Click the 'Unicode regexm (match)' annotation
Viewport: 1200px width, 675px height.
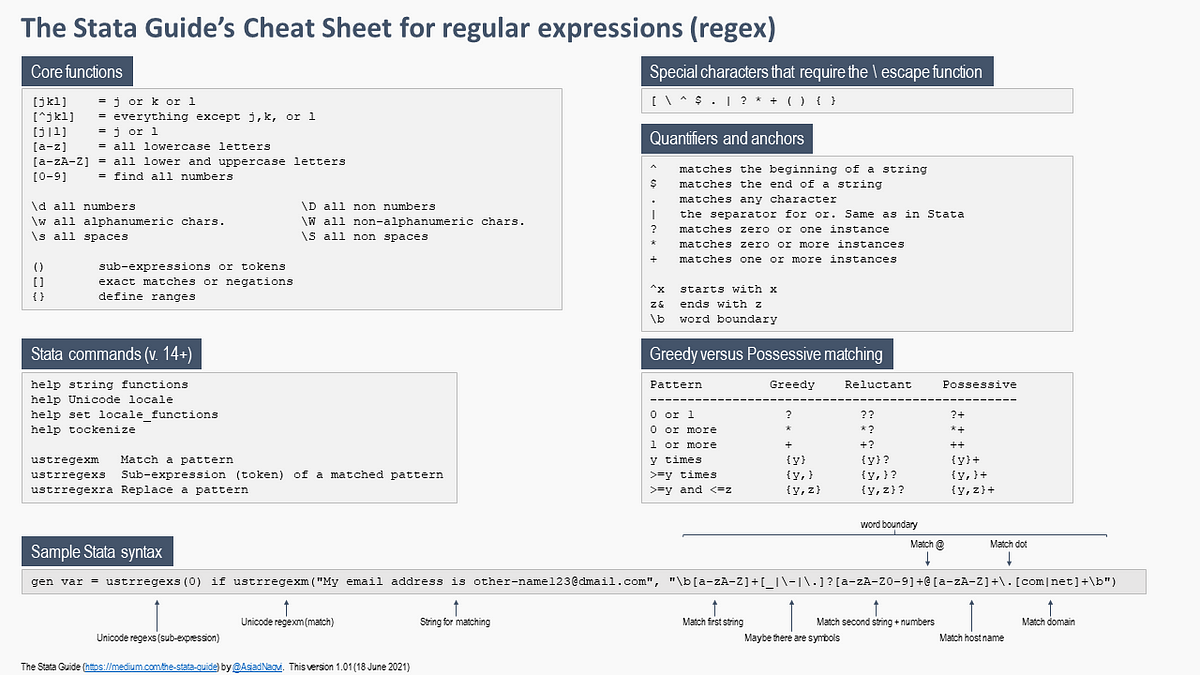pyautogui.click(x=288, y=622)
